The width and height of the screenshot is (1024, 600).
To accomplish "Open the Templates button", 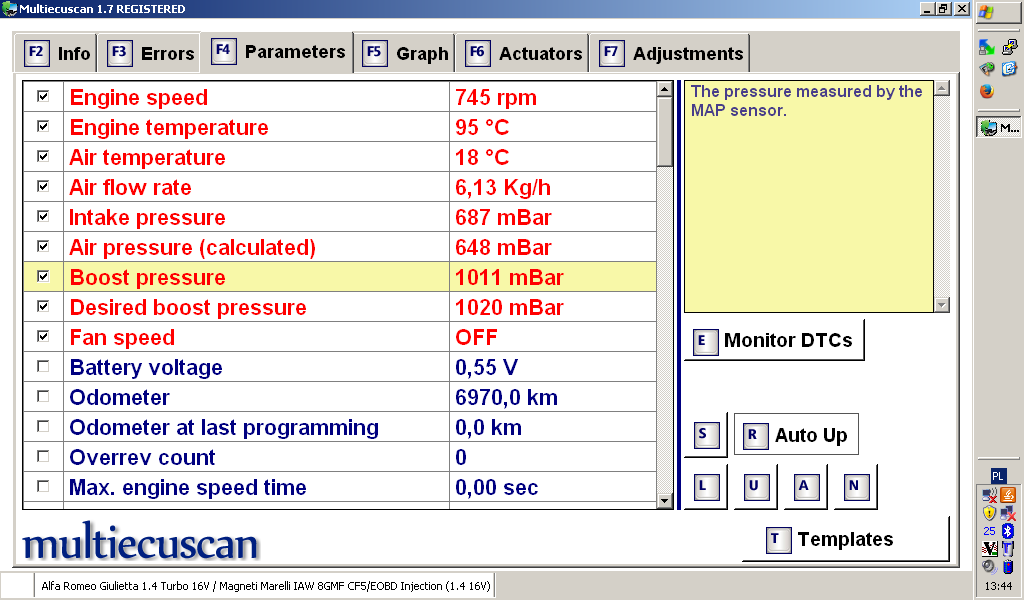I will click(x=846, y=539).
